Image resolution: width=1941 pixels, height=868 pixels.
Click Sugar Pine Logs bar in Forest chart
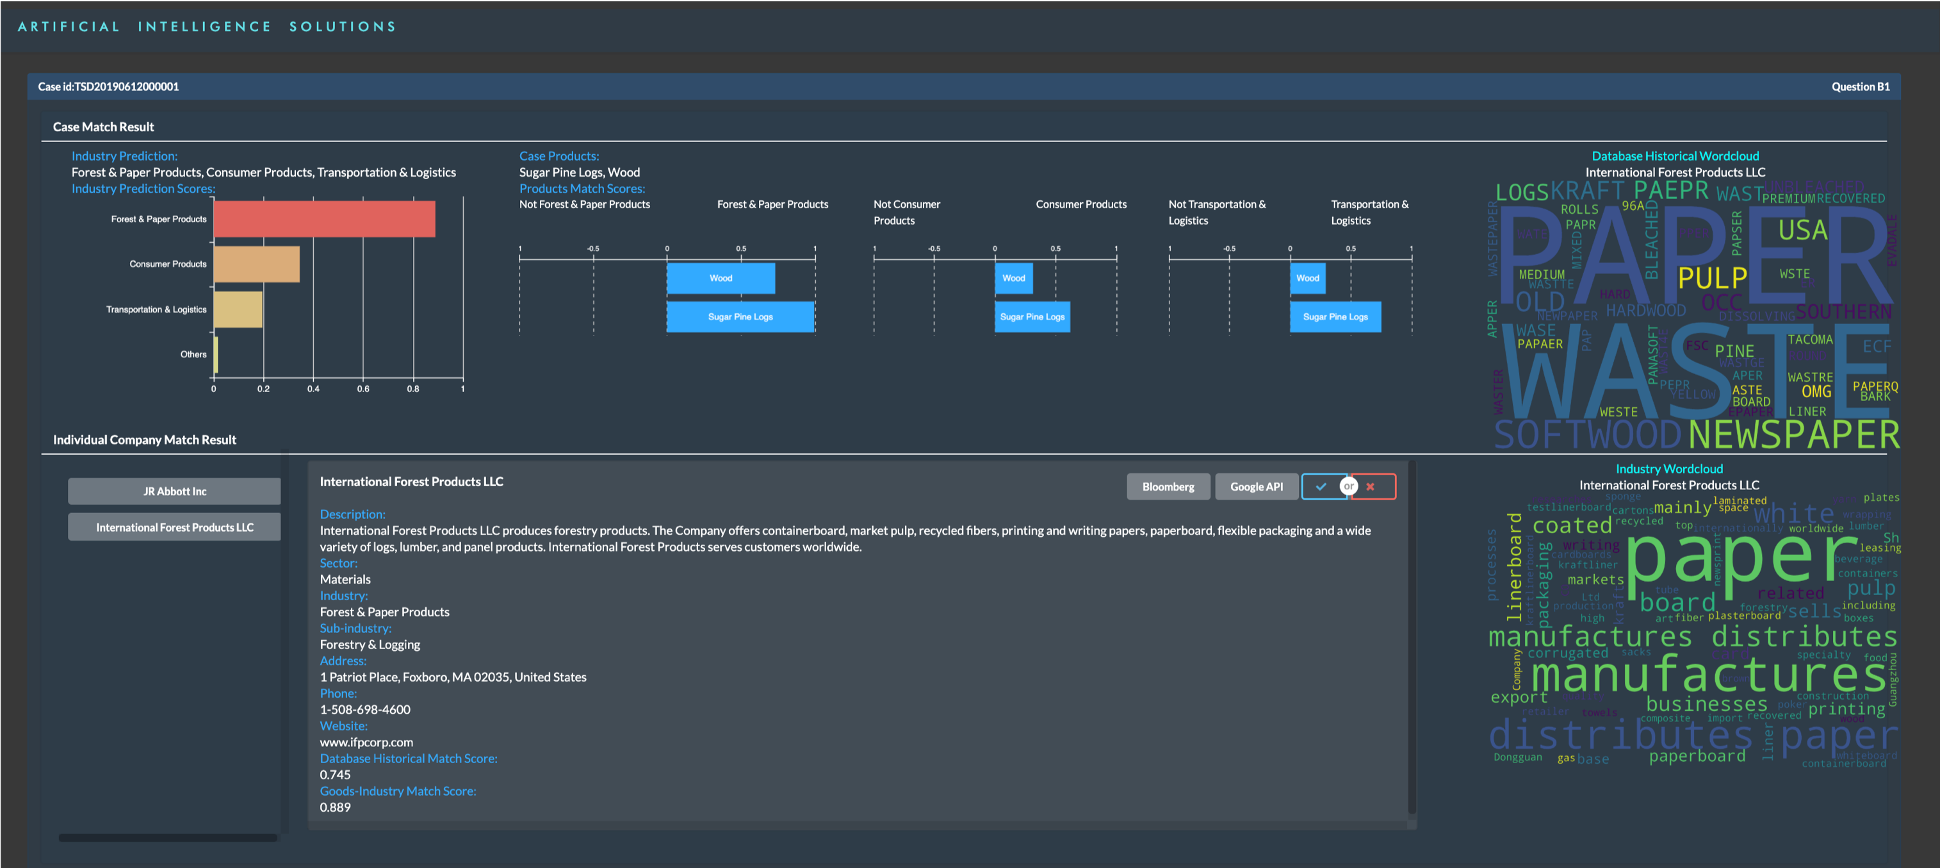(740, 317)
